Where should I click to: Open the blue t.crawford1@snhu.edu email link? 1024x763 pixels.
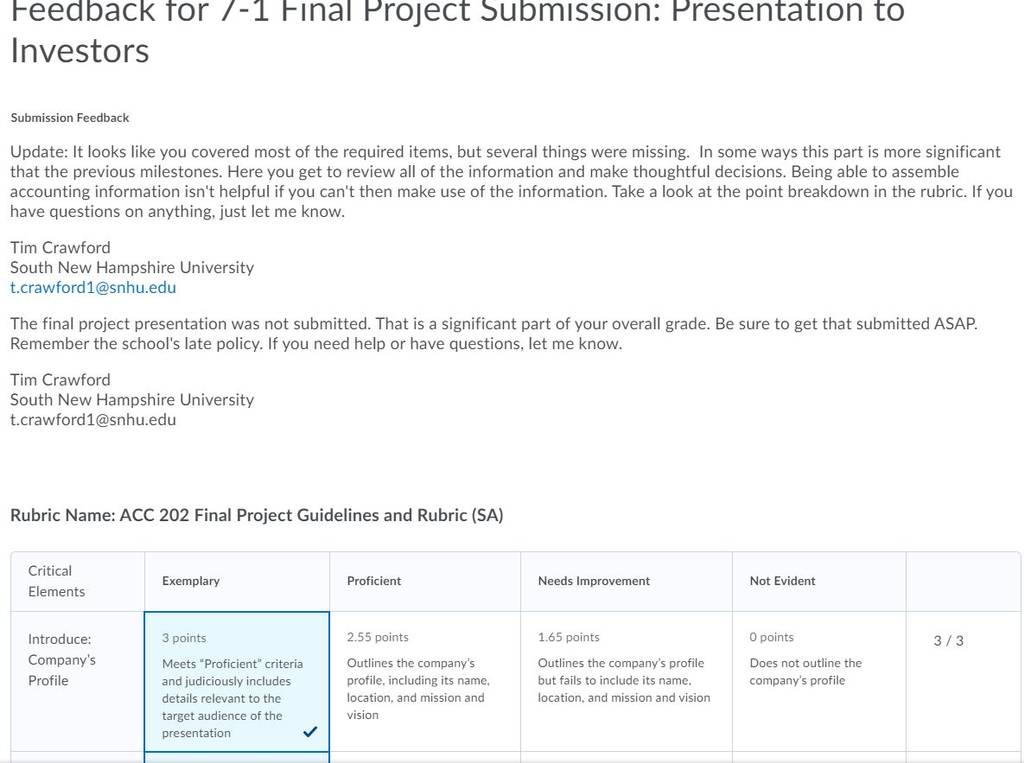click(x=93, y=287)
